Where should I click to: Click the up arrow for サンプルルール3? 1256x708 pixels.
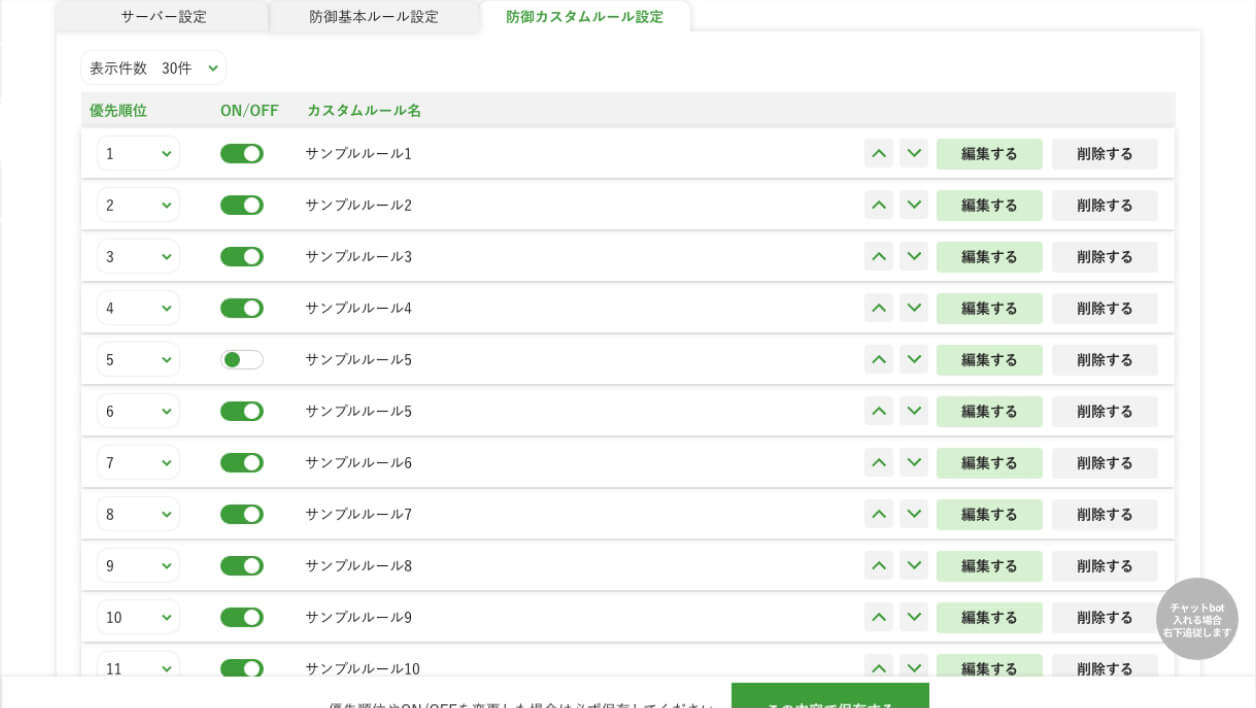[879, 256]
